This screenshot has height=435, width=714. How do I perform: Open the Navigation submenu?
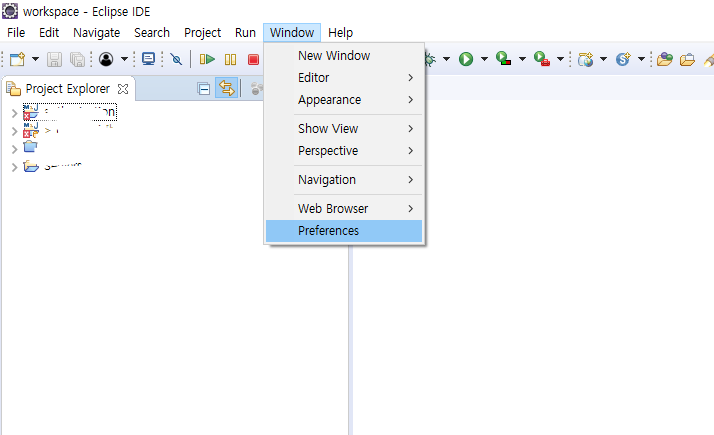[x=344, y=180]
